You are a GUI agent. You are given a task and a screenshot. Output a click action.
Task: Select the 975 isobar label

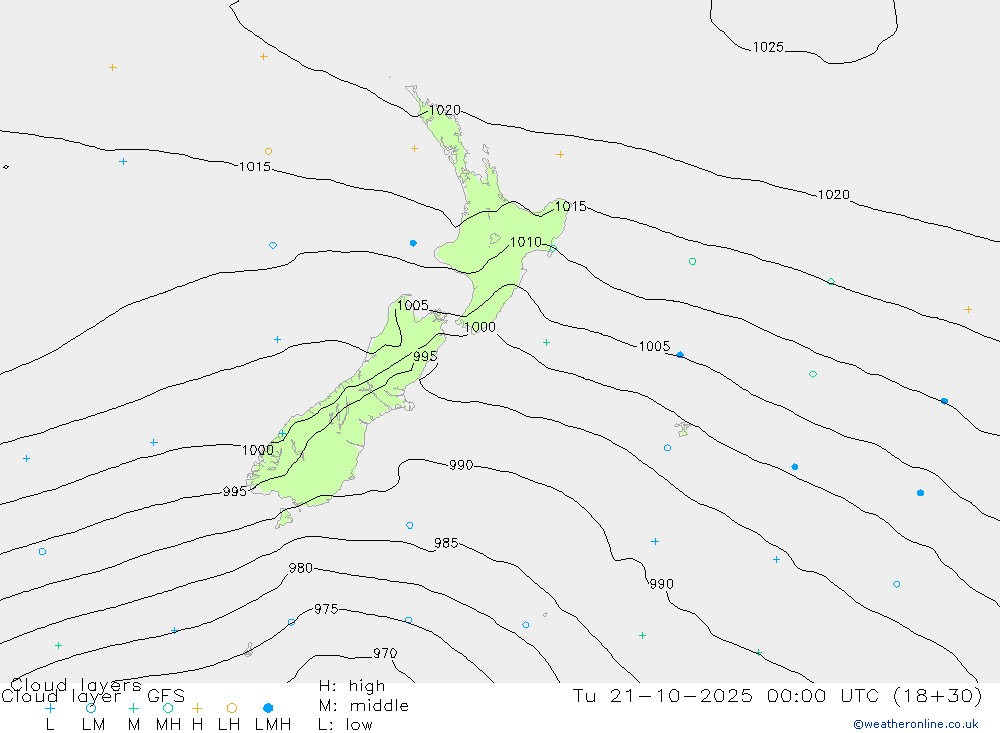[x=326, y=609]
